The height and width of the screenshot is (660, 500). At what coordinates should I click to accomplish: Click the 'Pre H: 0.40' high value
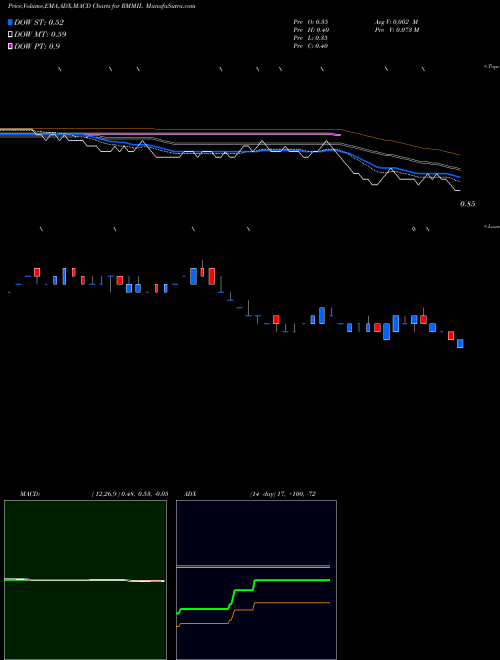(x=311, y=30)
